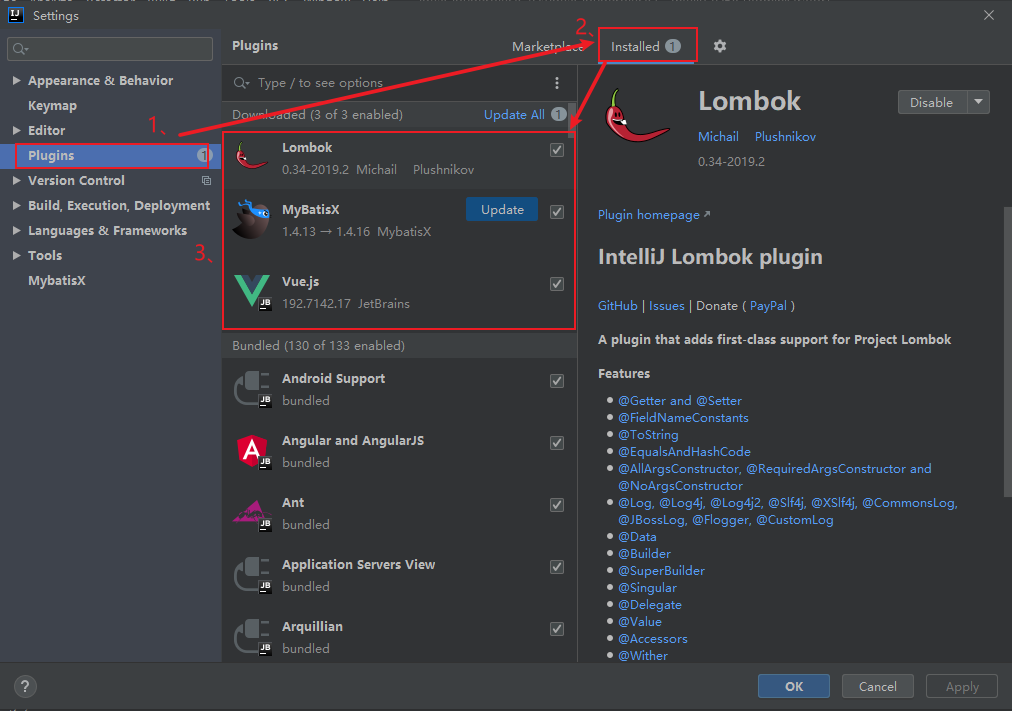Switch to the Marketplace tab

tap(547, 46)
